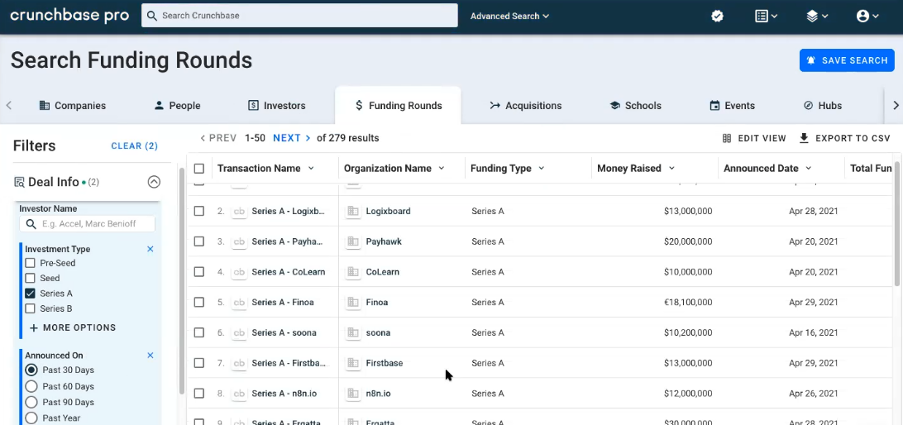
Task: Open the layers stack icon menu
Action: (817, 16)
